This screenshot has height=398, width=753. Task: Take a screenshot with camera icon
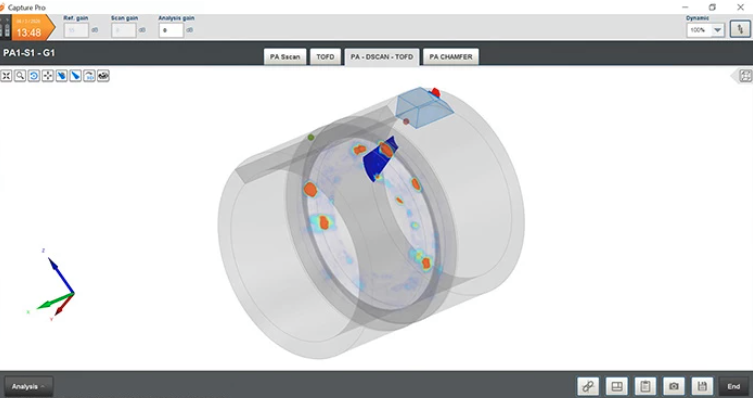pyautogui.click(x=674, y=386)
